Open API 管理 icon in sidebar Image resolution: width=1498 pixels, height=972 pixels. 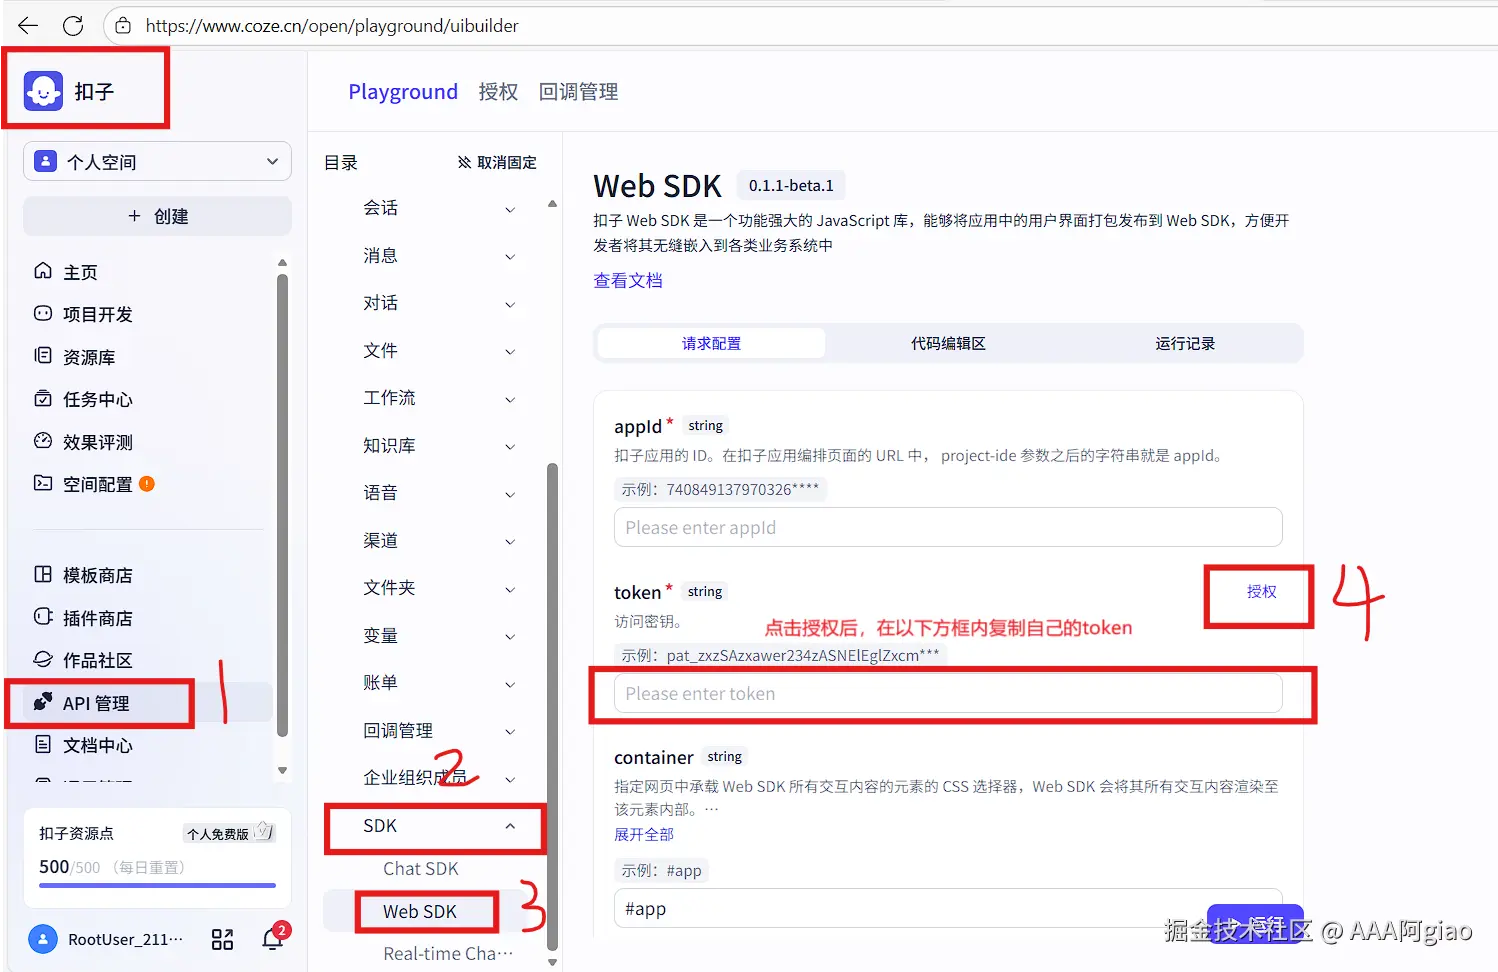[x=43, y=702]
